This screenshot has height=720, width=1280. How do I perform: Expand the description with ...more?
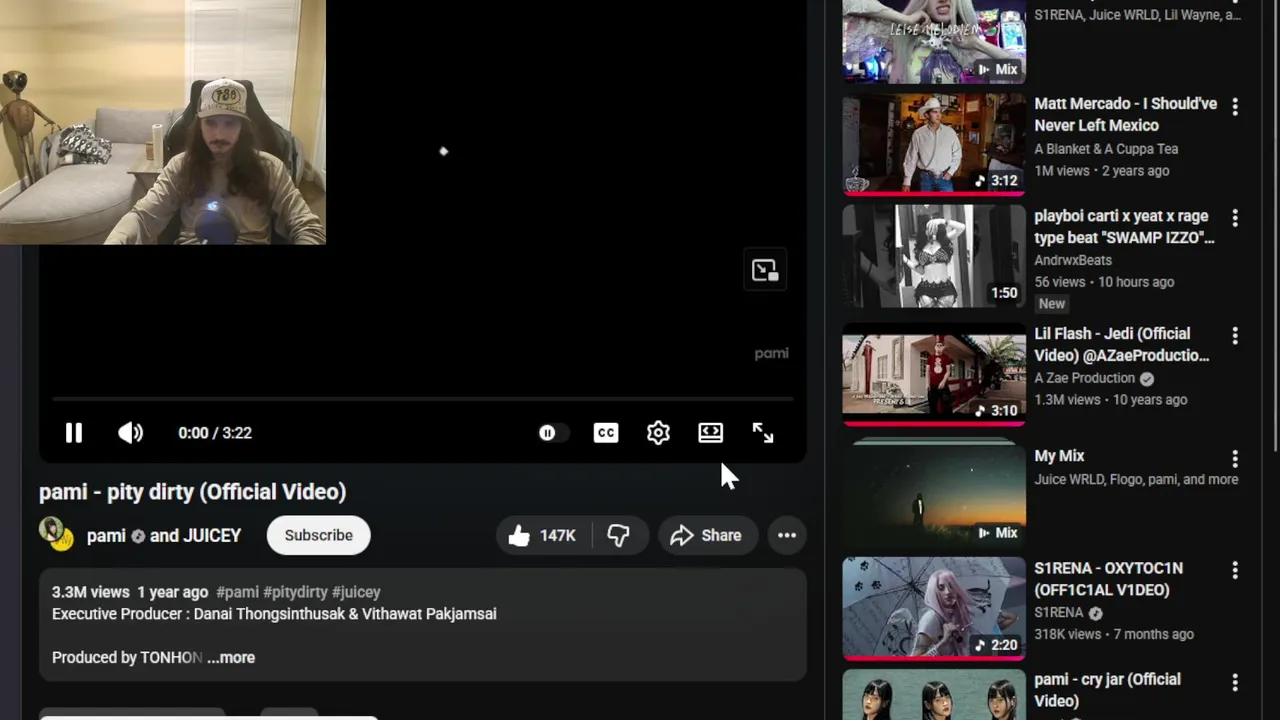[x=231, y=657]
